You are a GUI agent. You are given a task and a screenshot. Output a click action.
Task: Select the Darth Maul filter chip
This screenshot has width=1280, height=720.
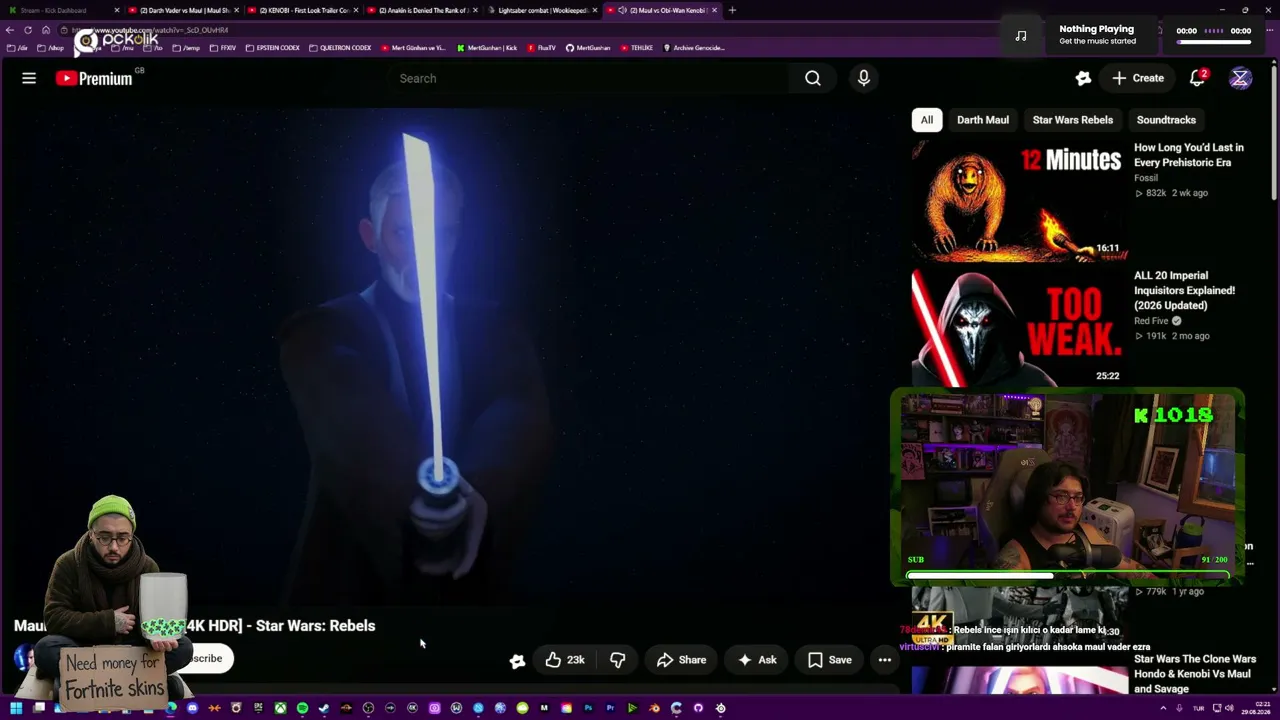pyautogui.click(x=983, y=120)
